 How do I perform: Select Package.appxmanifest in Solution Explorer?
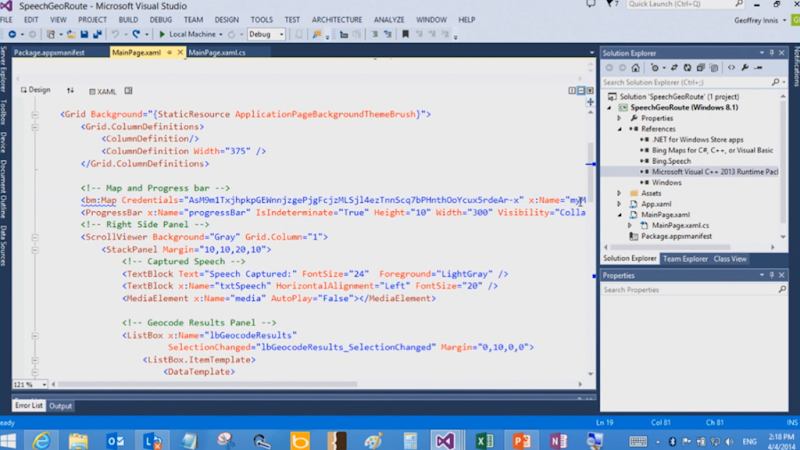pyautogui.click(x=676, y=236)
